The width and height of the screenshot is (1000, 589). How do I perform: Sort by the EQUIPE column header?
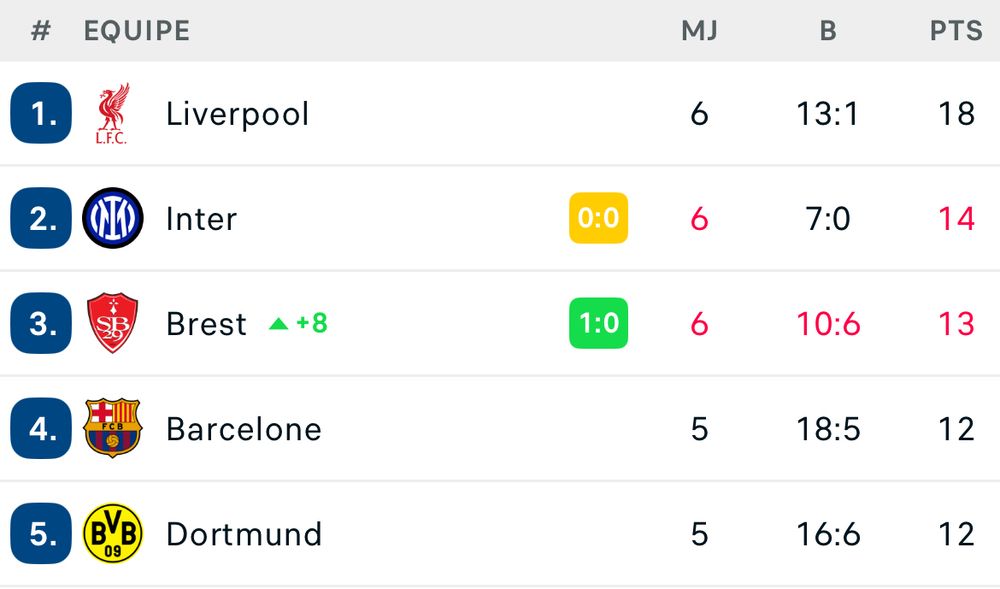point(137,31)
